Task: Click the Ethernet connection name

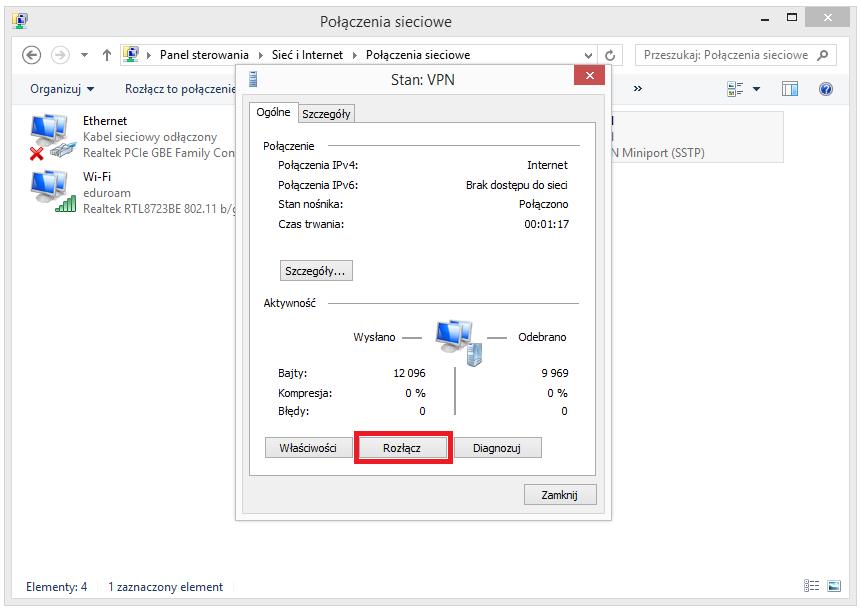Action: (x=105, y=121)
